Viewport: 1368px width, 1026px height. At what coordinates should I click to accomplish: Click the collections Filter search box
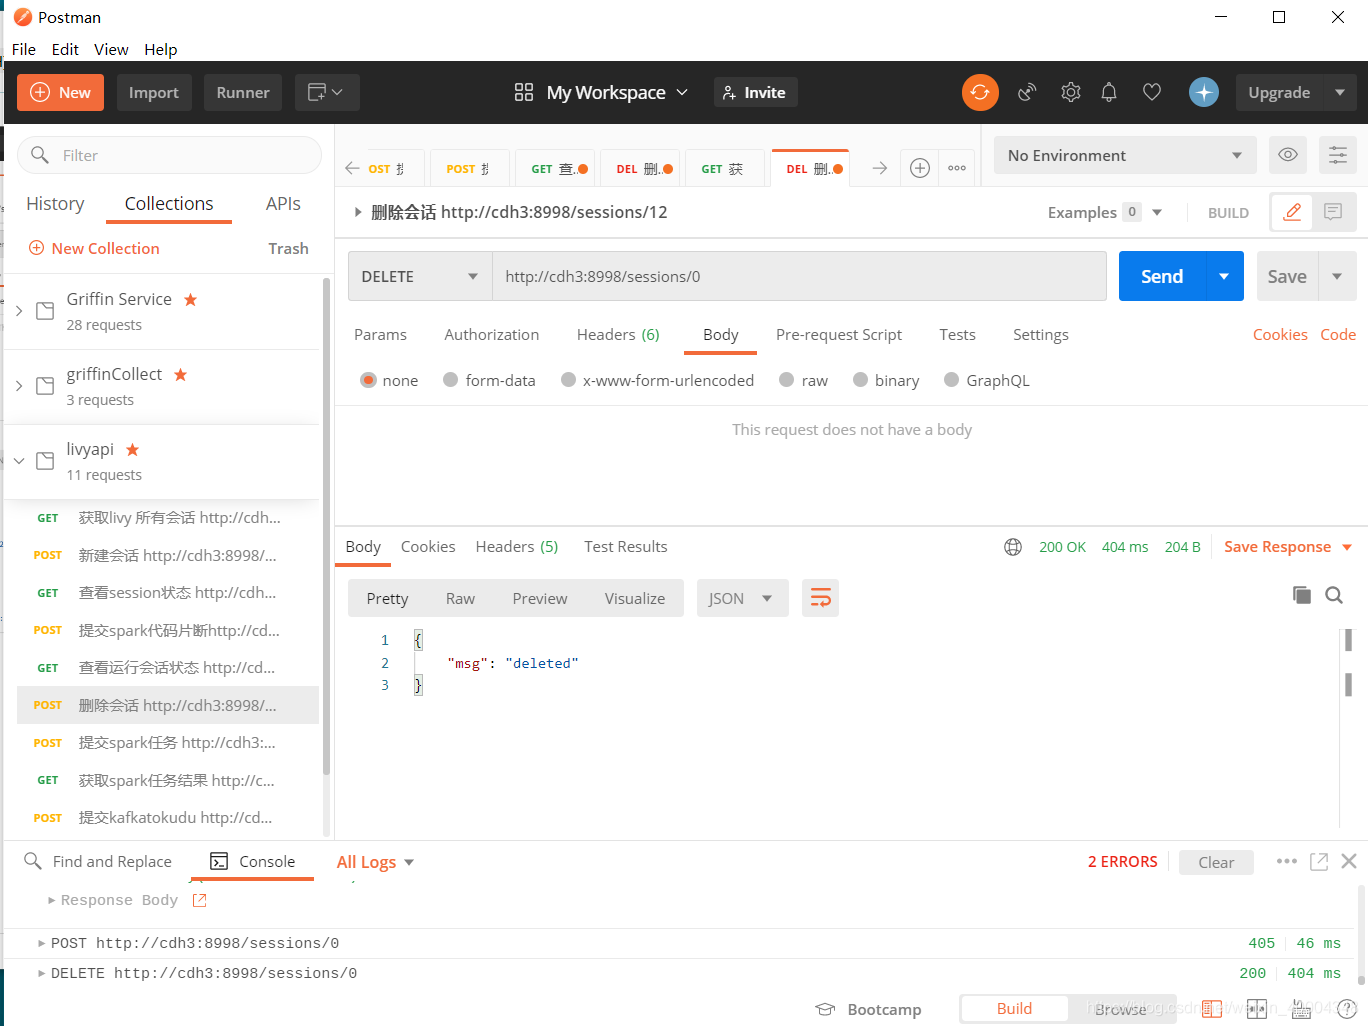[x=169, y=155]
